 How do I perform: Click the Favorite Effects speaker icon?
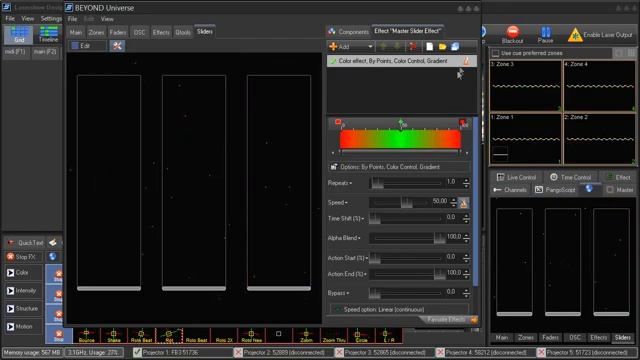(474, 320)
